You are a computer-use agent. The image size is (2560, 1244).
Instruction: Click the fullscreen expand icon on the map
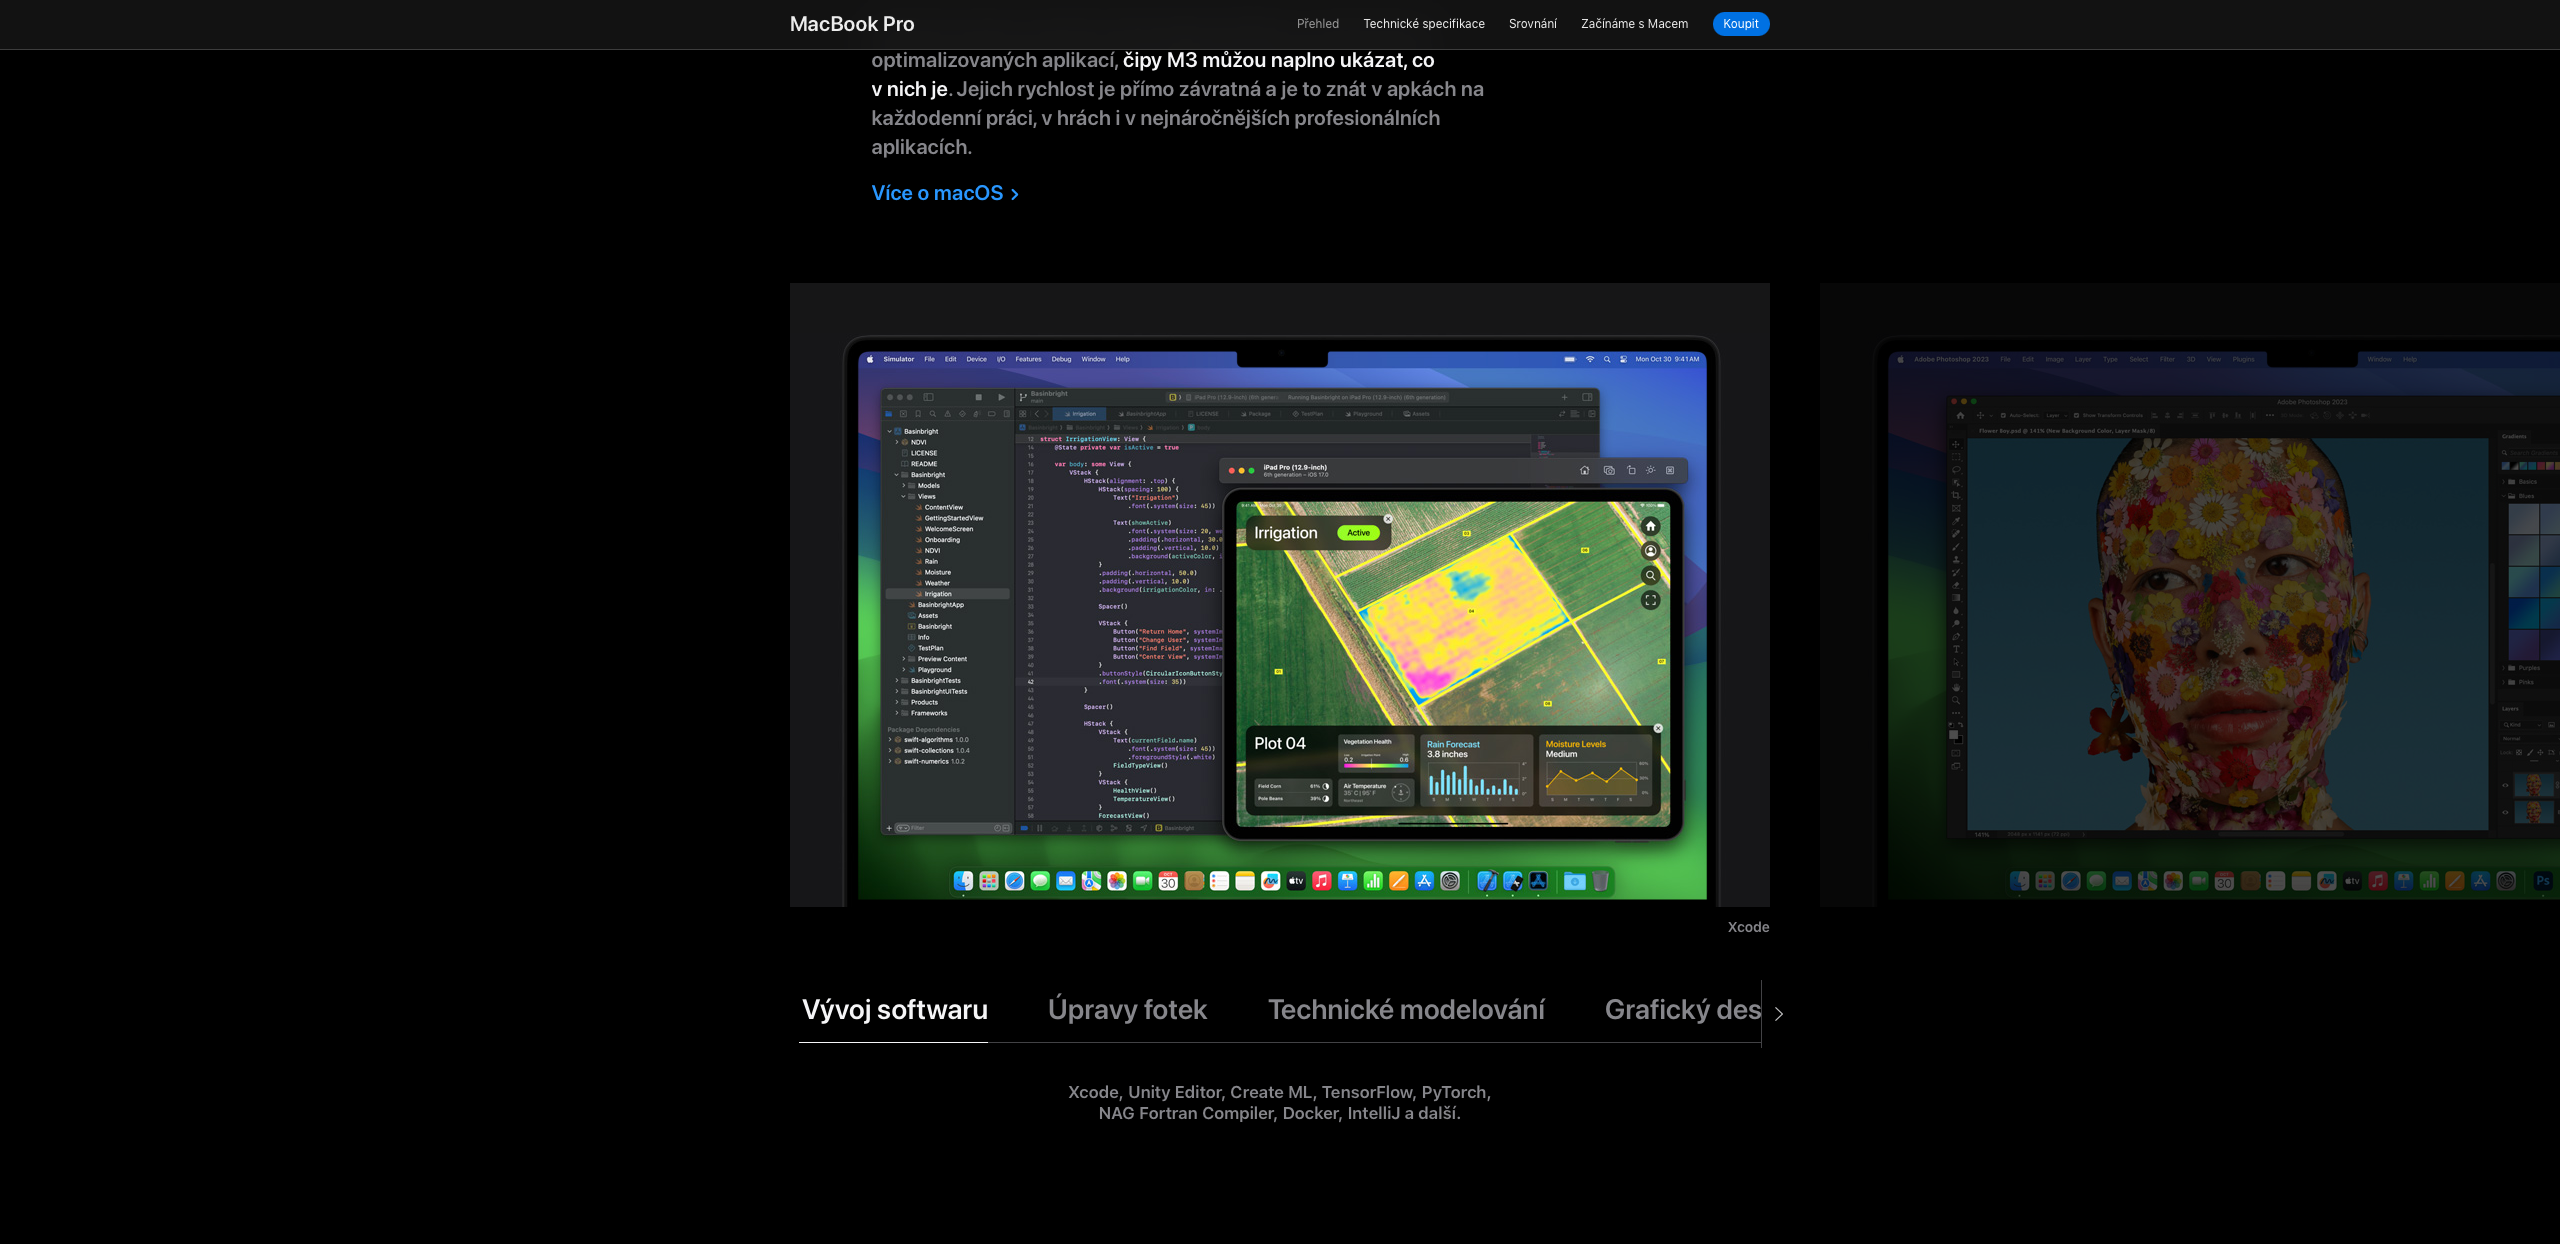pyautogui.click(x=1650, y=600)
